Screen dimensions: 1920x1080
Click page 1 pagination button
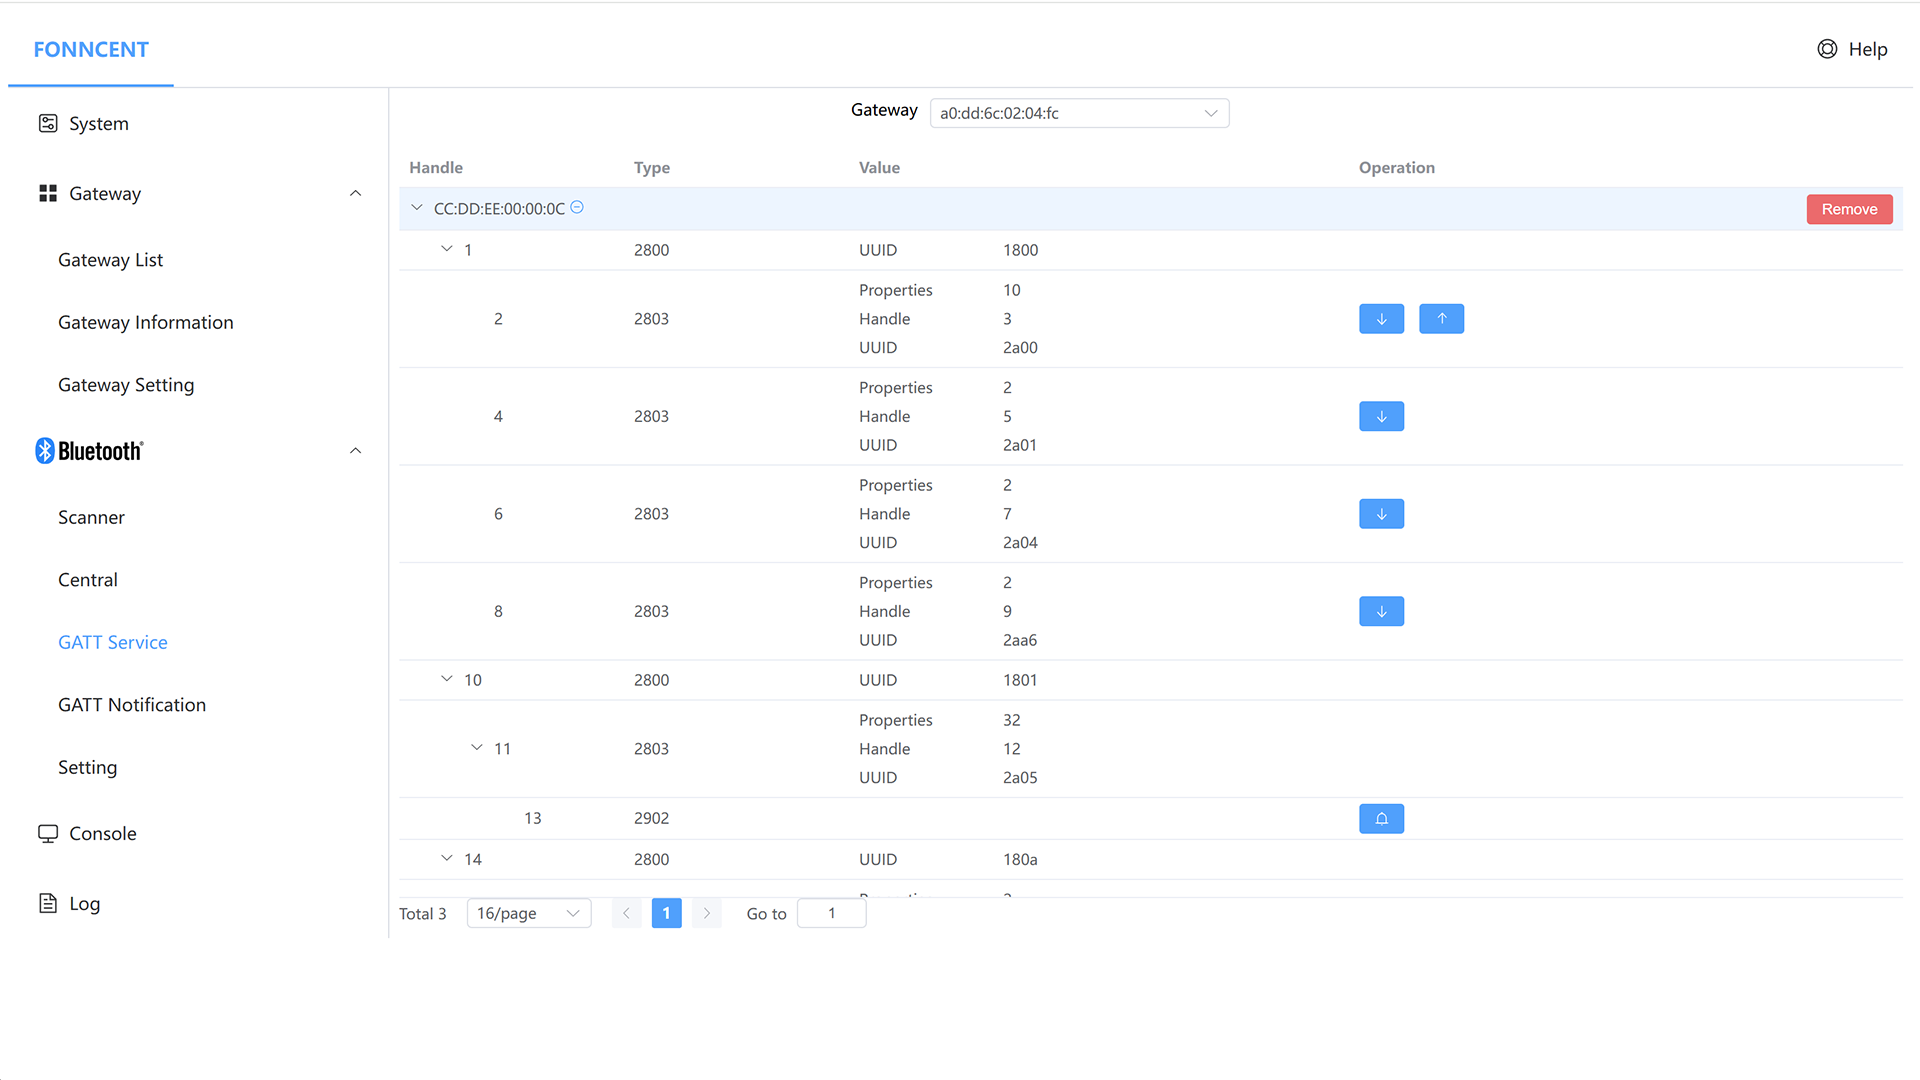[x=666, y=913]
